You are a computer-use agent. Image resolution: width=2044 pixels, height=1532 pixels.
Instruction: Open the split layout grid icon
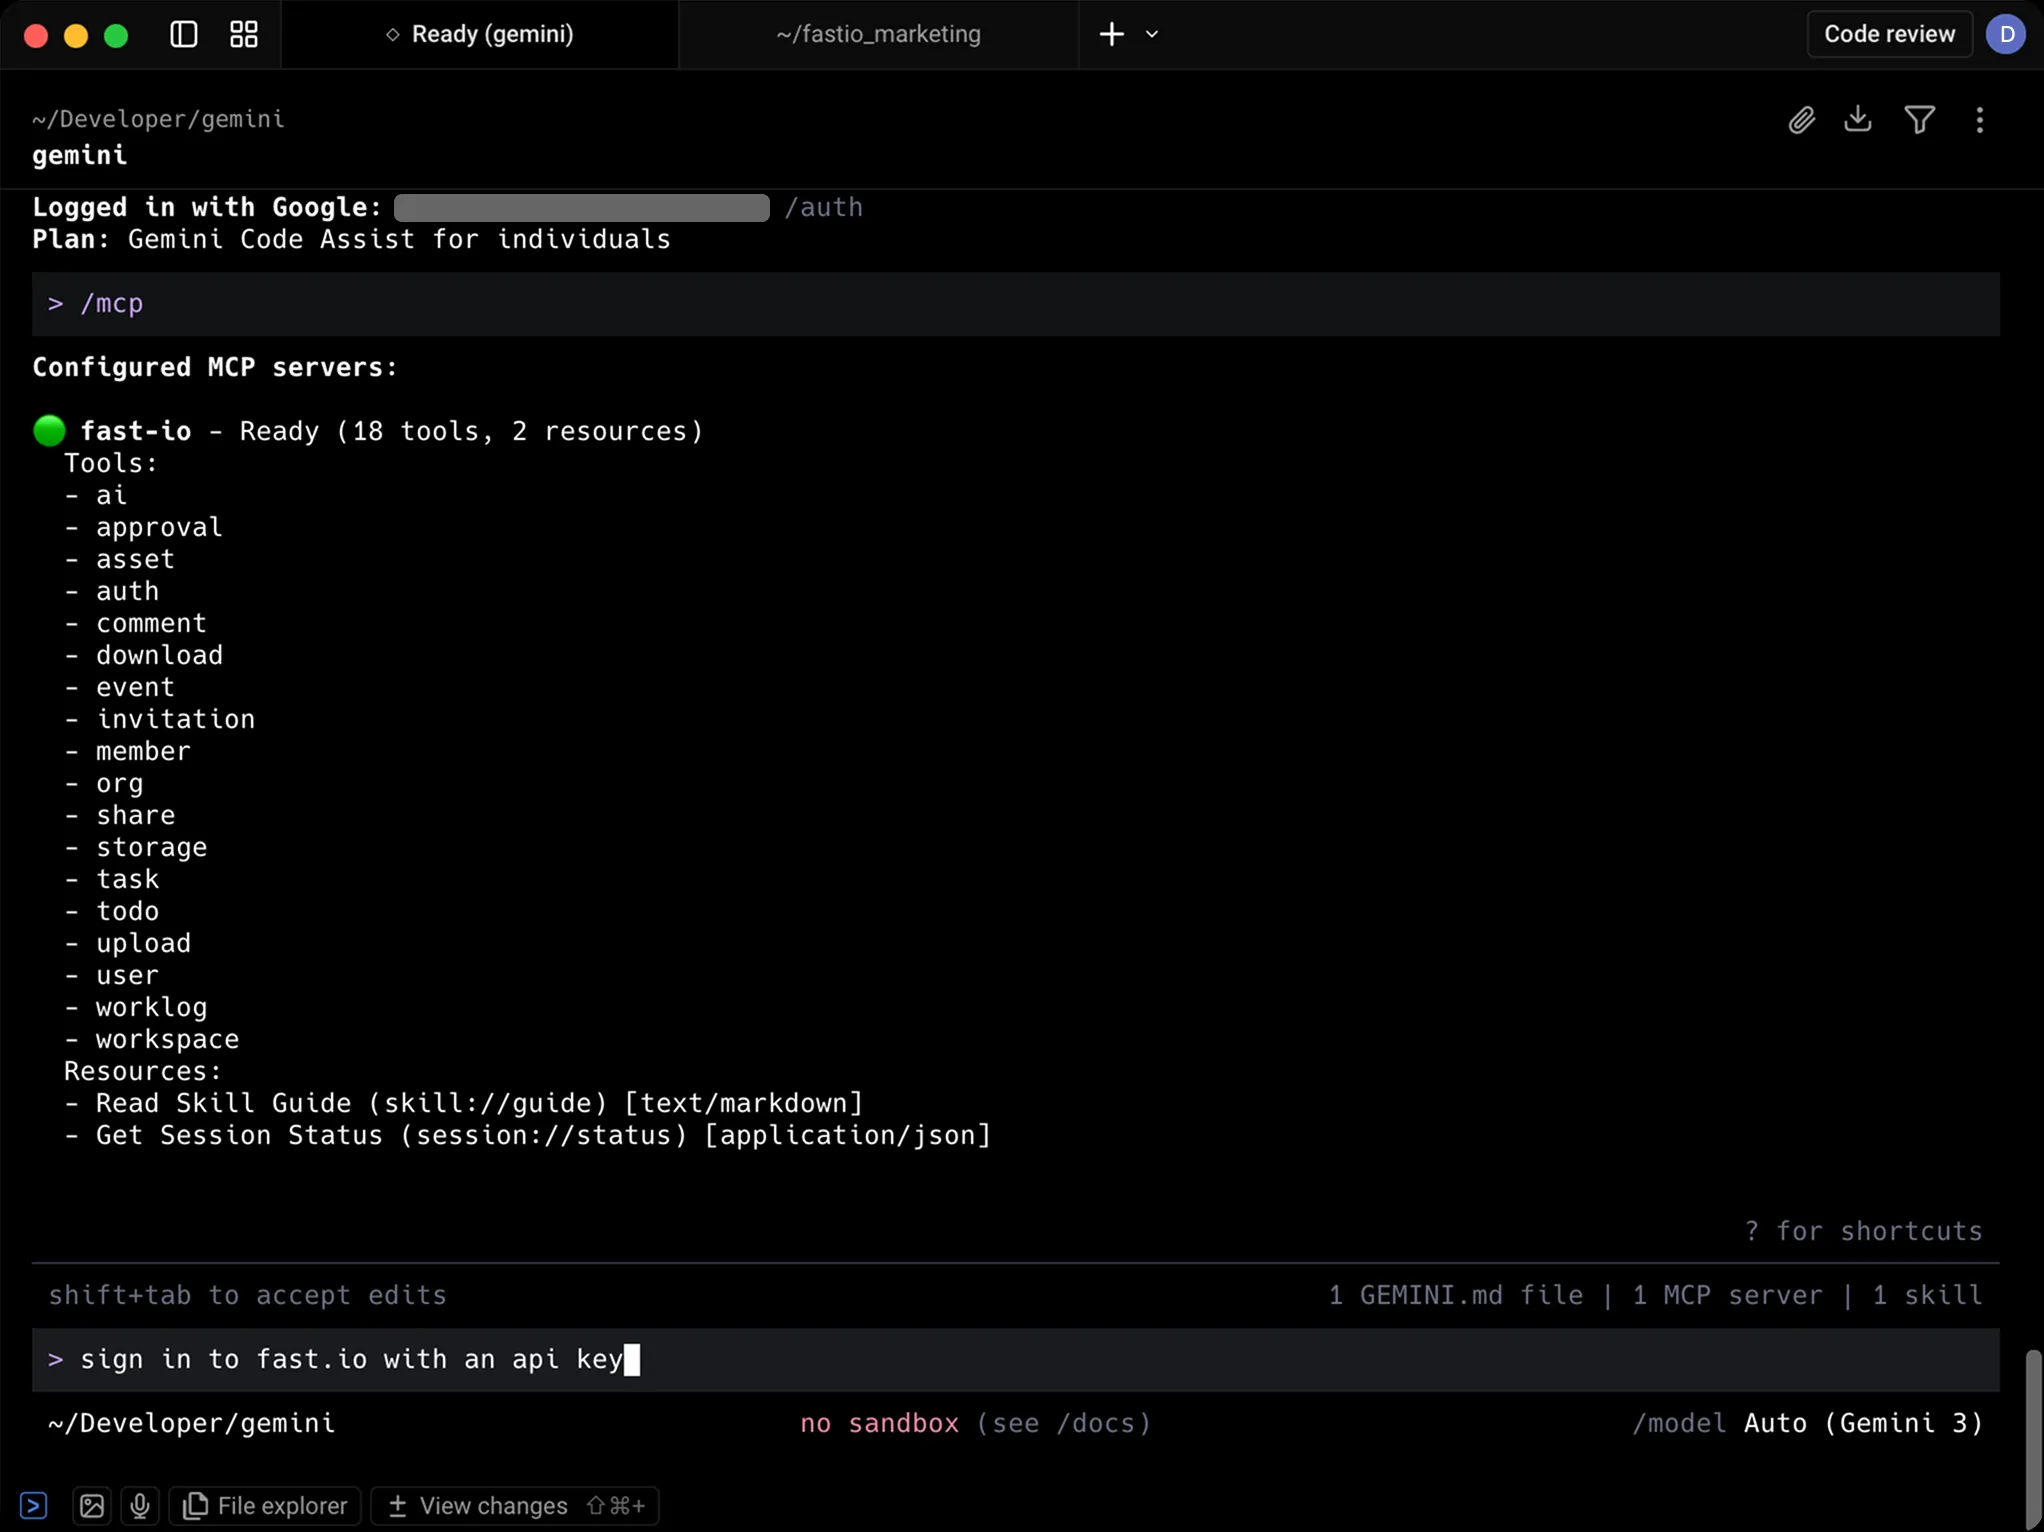242,33
